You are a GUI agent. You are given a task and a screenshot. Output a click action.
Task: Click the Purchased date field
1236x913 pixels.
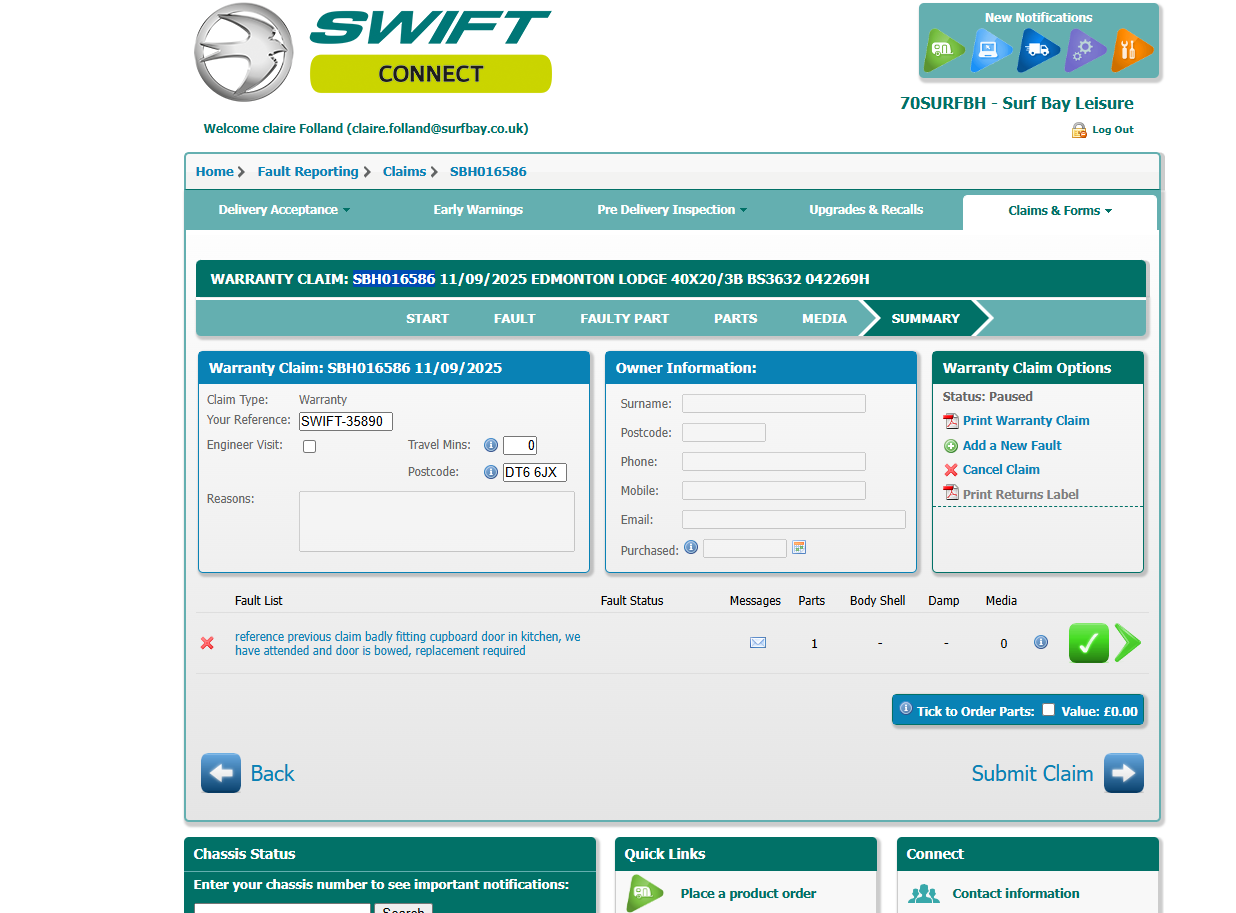[x=745, y=548]
